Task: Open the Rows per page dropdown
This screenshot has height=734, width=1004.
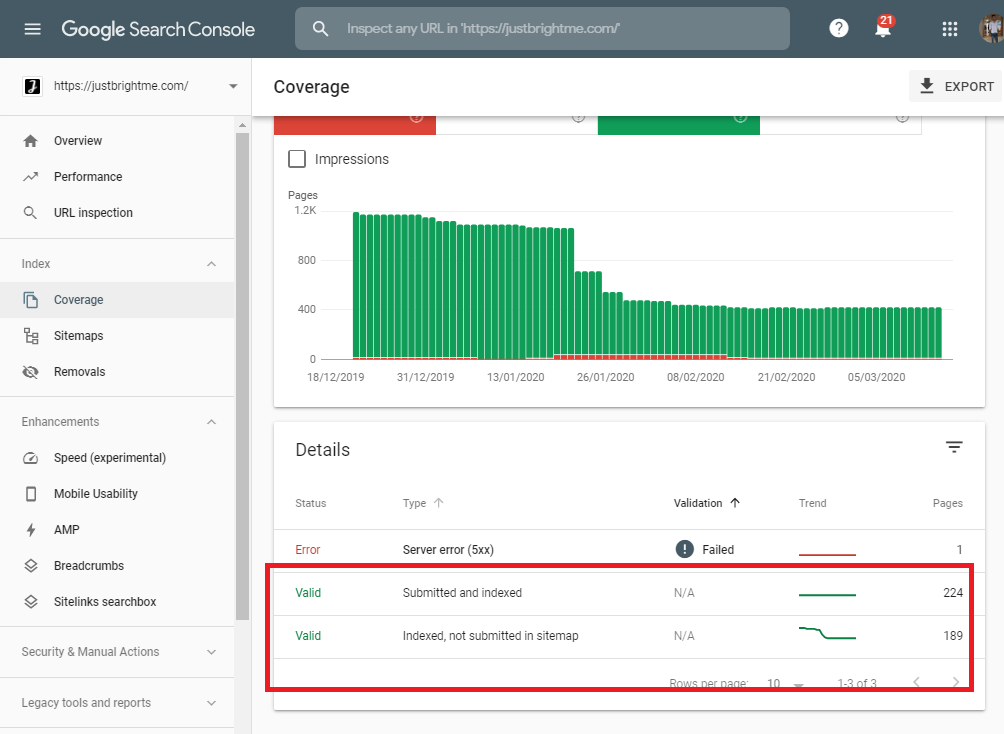Action: tap(785, 683)
